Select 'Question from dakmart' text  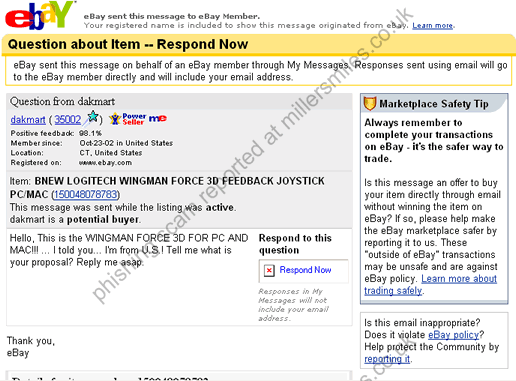point(62,101)
